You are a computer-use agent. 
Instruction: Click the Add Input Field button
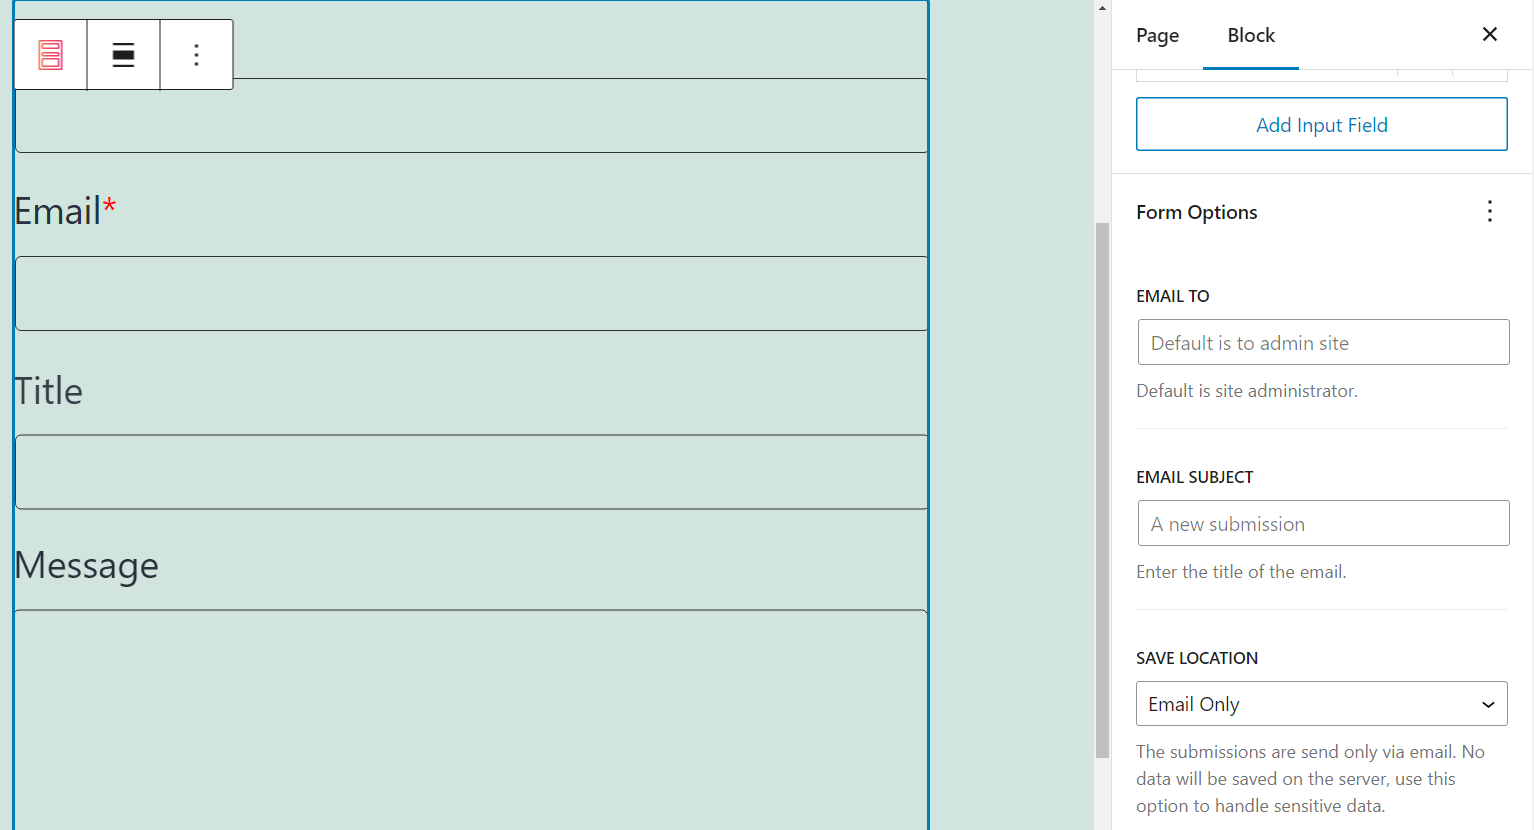coord(1321,124)
